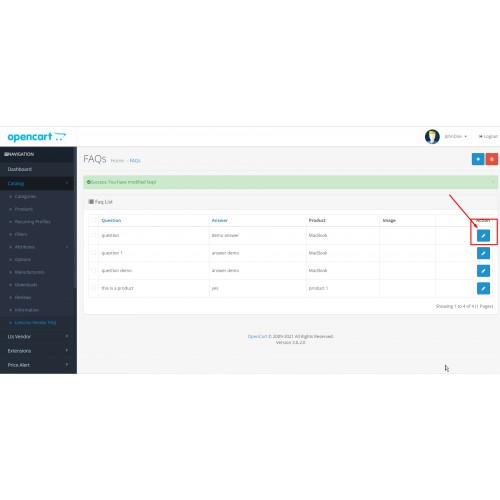Image resolution: width=500 pixels, height=500 pixels.
Task: Expand the US Vendor menu
Action: (x=38, y=337)
